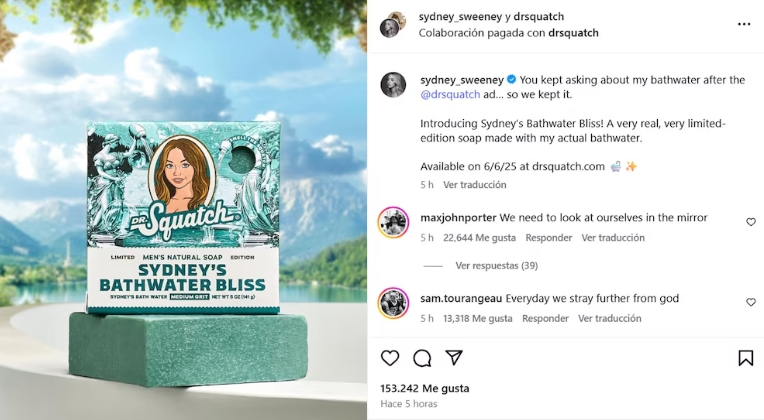
Task: Open the three-dot more options menu
Action: click(744, 24)
